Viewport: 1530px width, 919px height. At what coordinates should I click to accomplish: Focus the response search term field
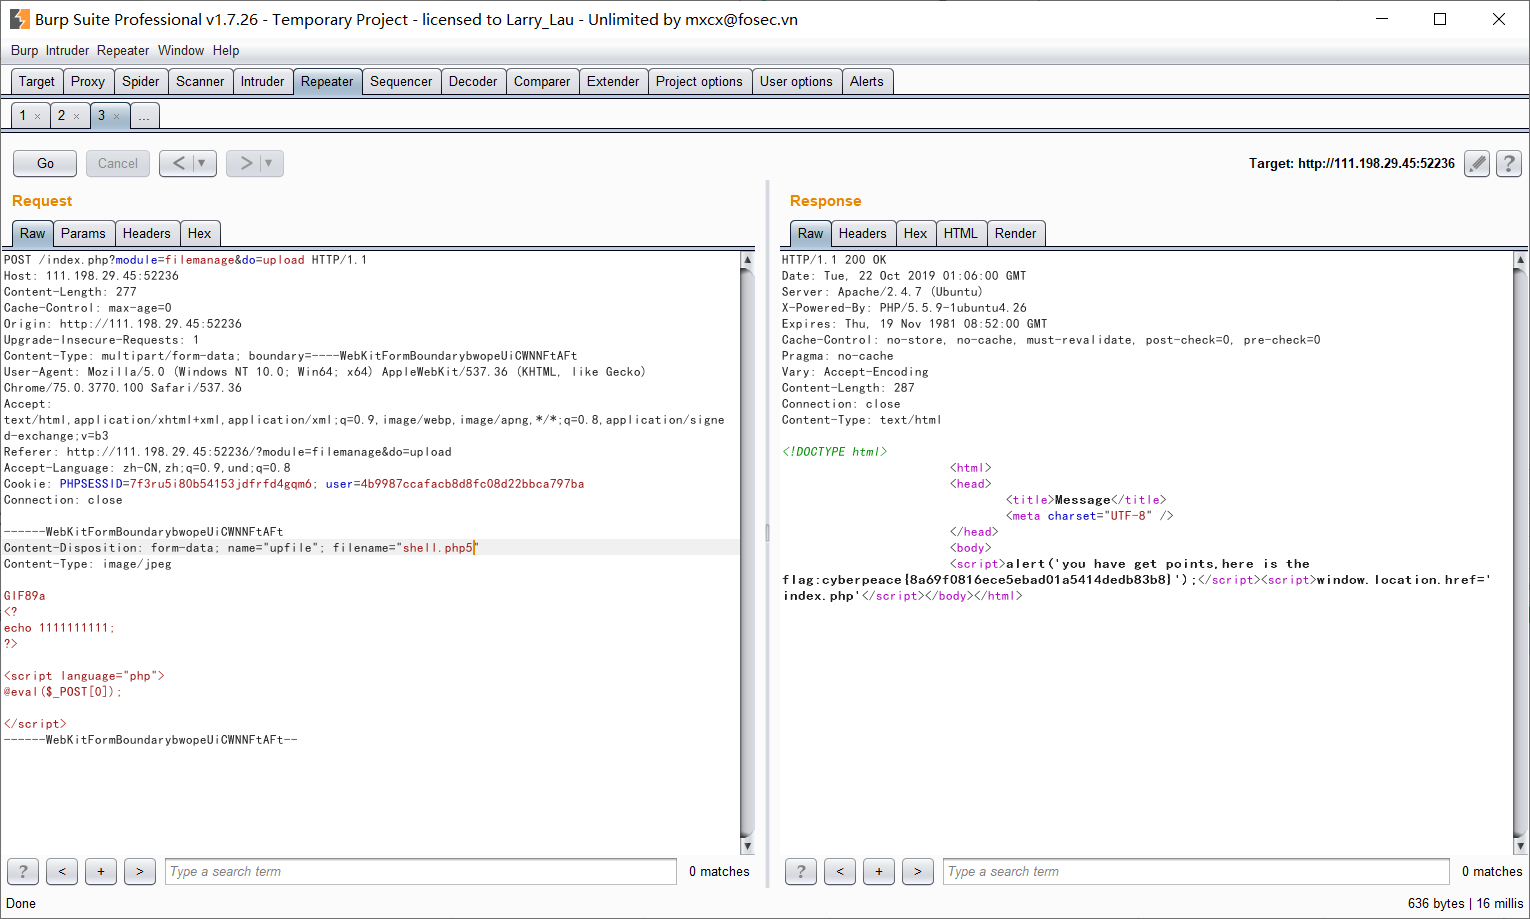1196,871
